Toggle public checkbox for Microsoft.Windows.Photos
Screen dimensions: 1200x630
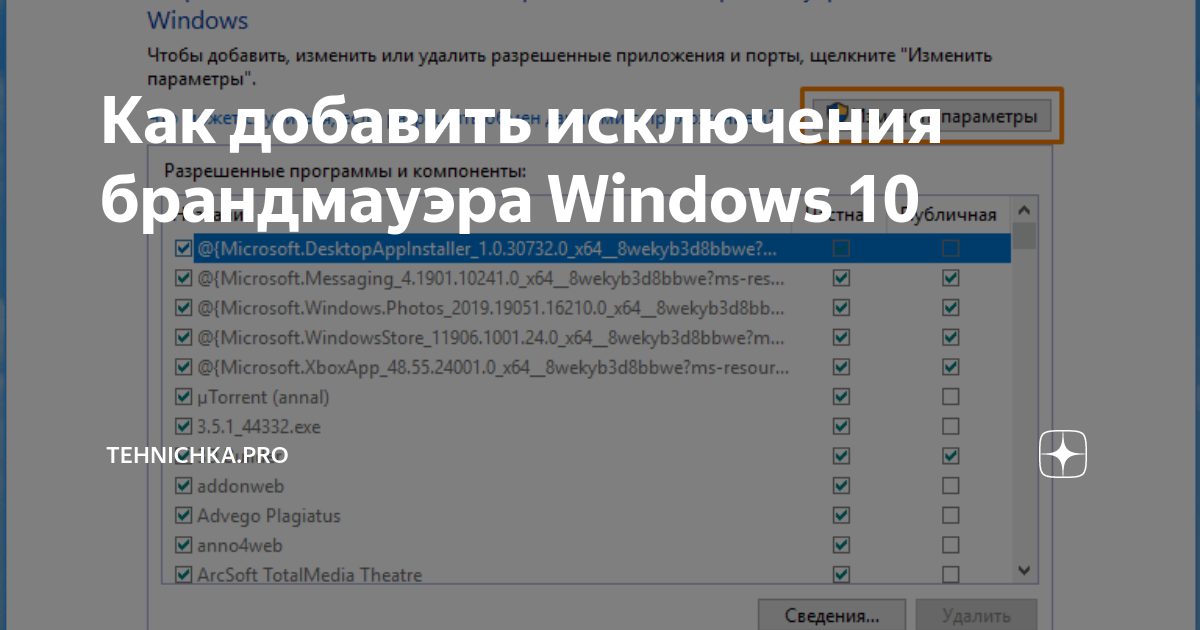[x=950, y=308]
